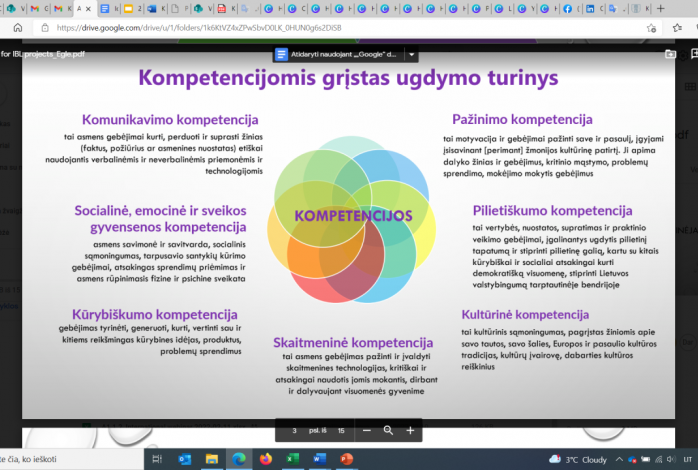Open Outlook from the taskbar
698x470 pixels.
coord(184,459)
